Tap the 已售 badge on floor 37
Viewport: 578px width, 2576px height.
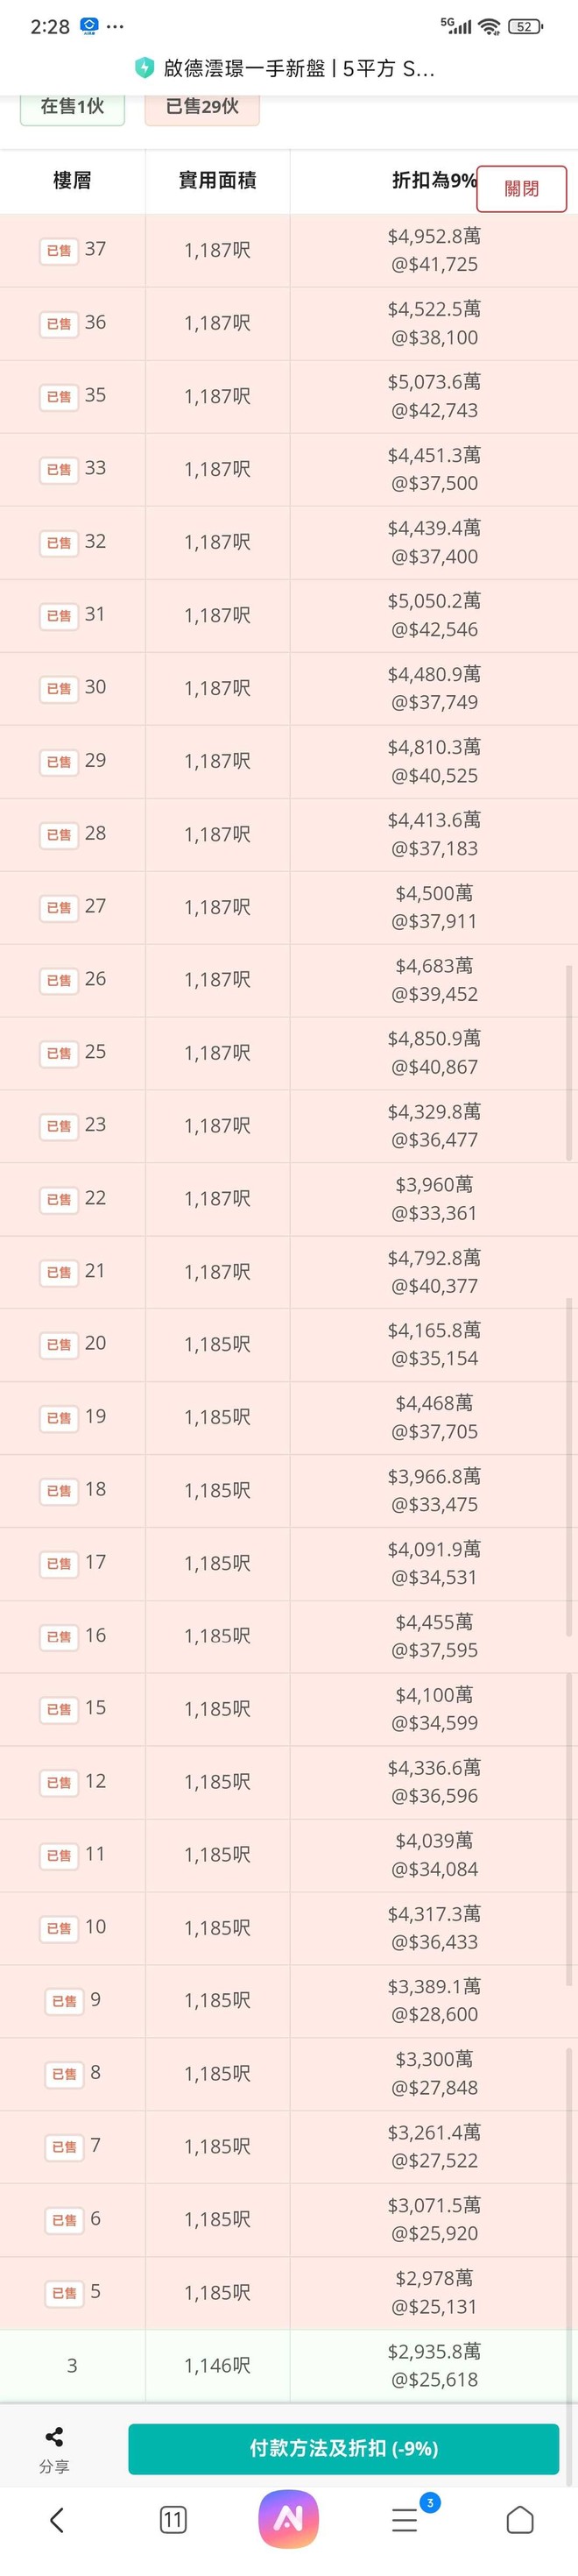pyautogui.click(x=59, y=250)
